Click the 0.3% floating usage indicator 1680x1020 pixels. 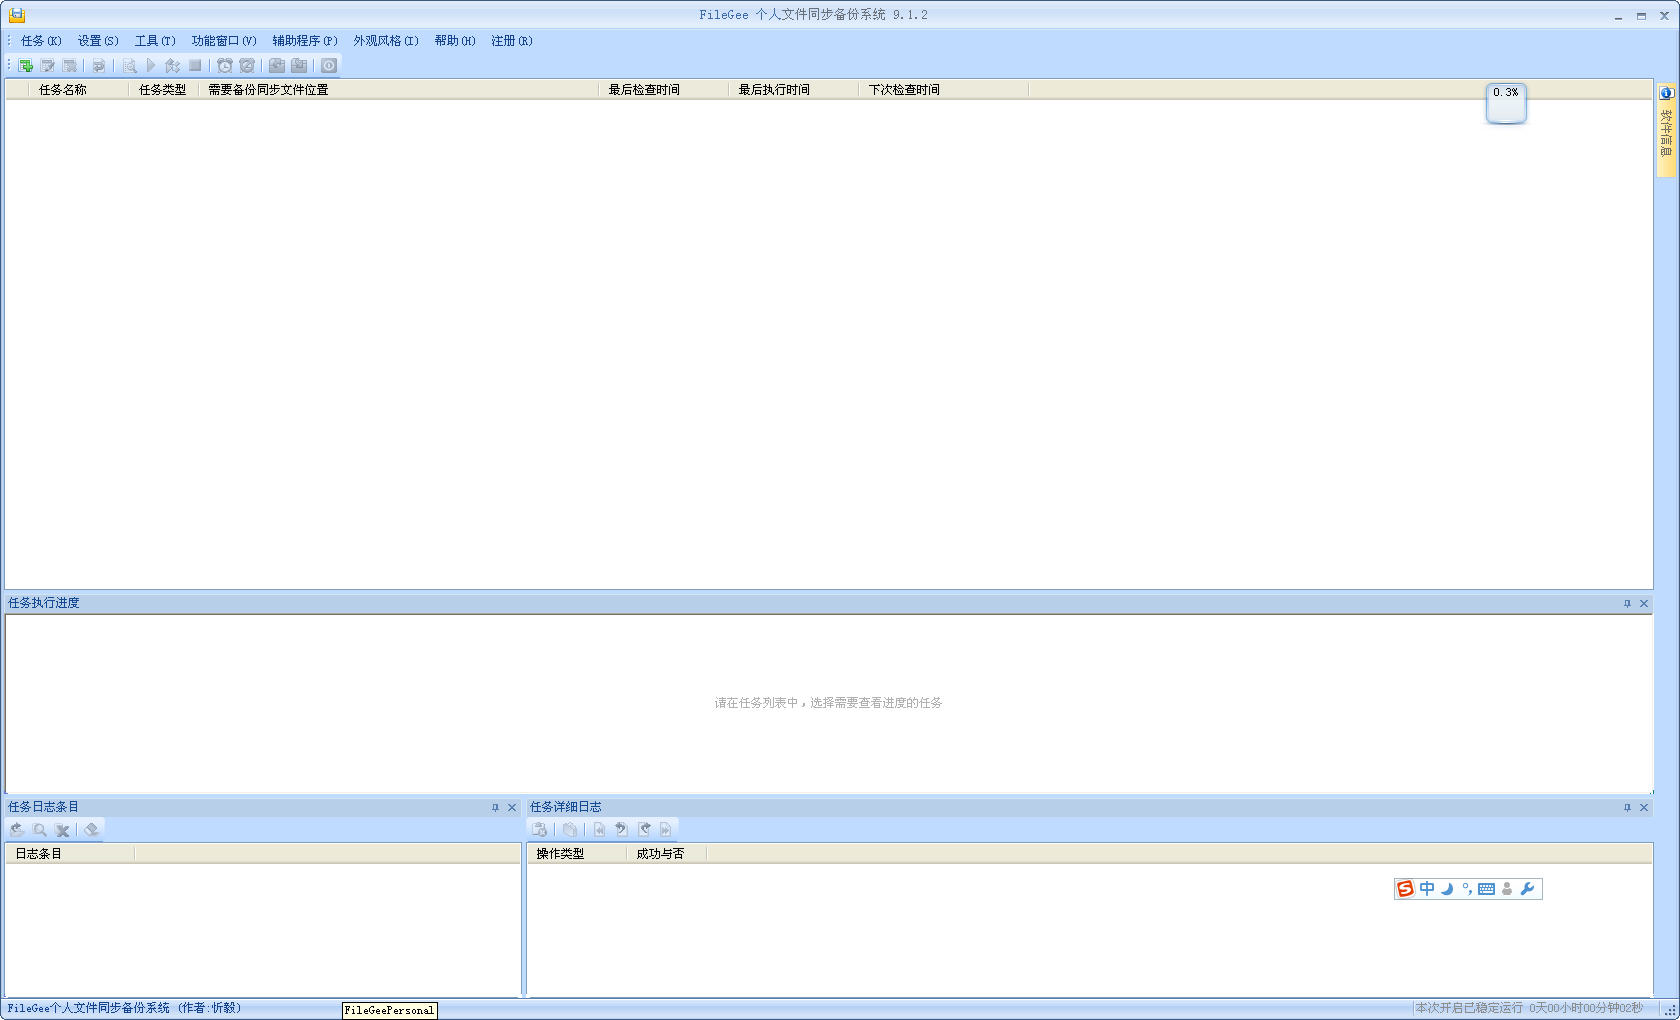1506,103
